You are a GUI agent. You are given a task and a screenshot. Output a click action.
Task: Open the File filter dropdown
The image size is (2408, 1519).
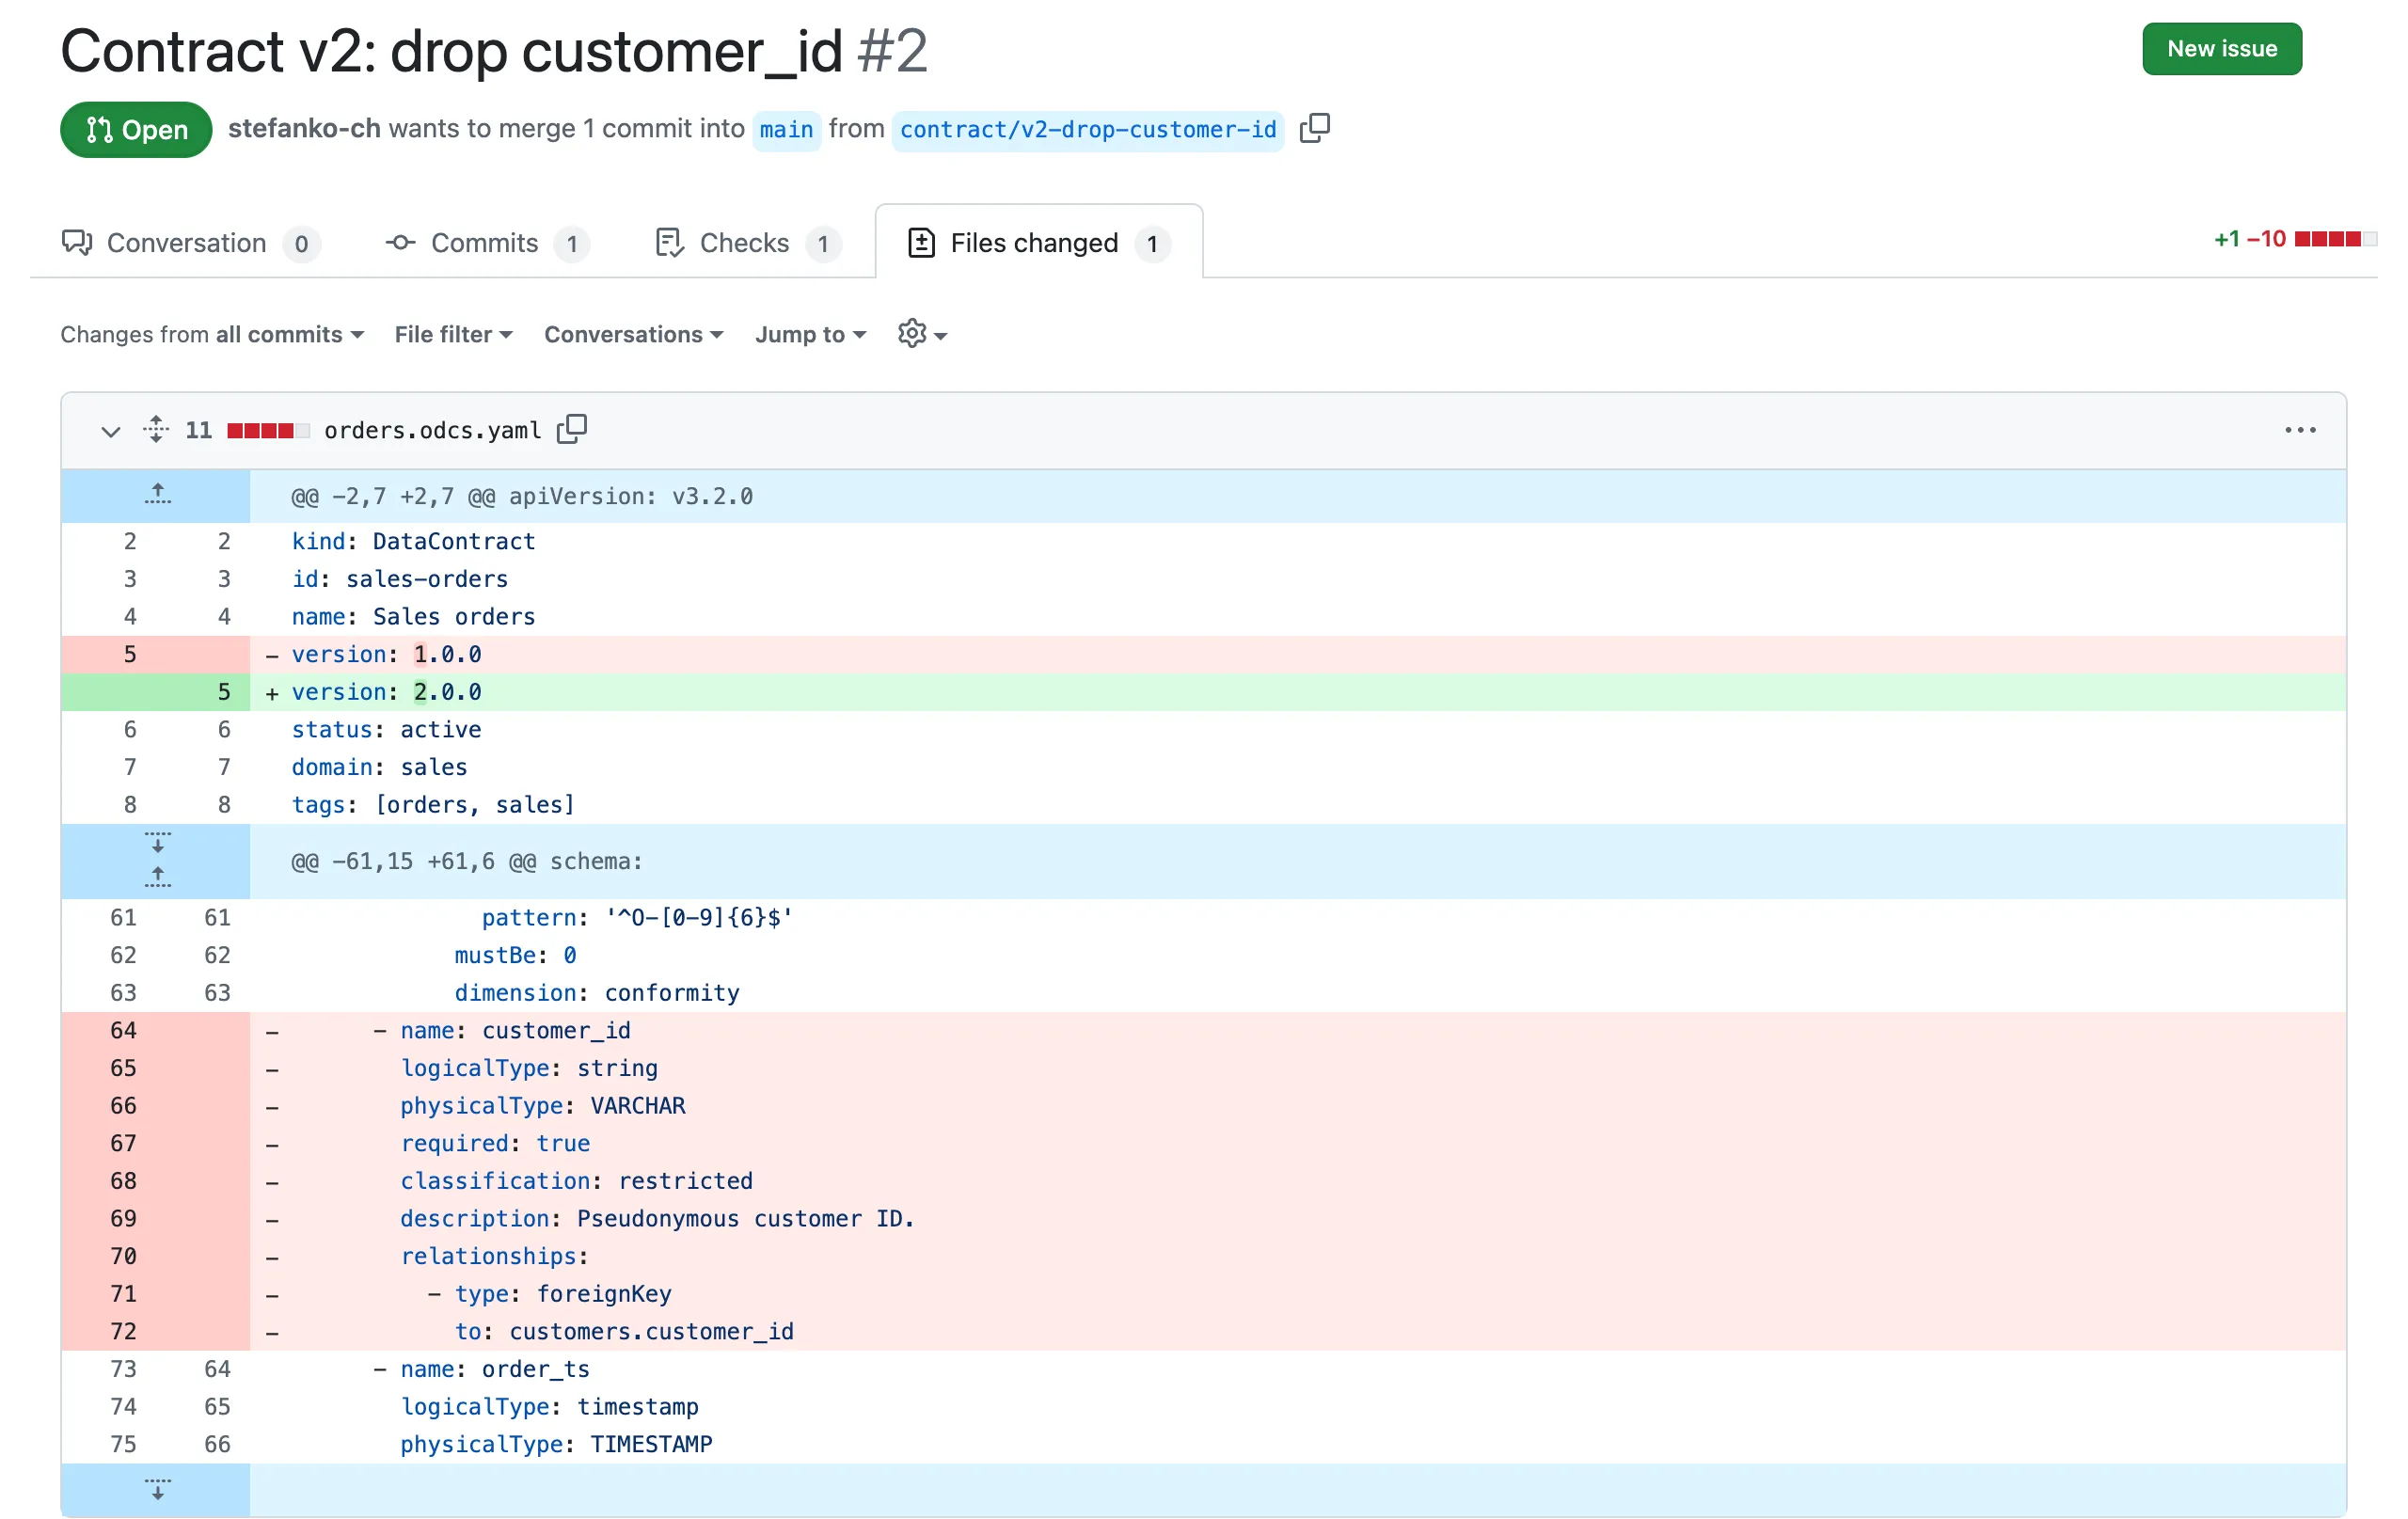[454, 334]
